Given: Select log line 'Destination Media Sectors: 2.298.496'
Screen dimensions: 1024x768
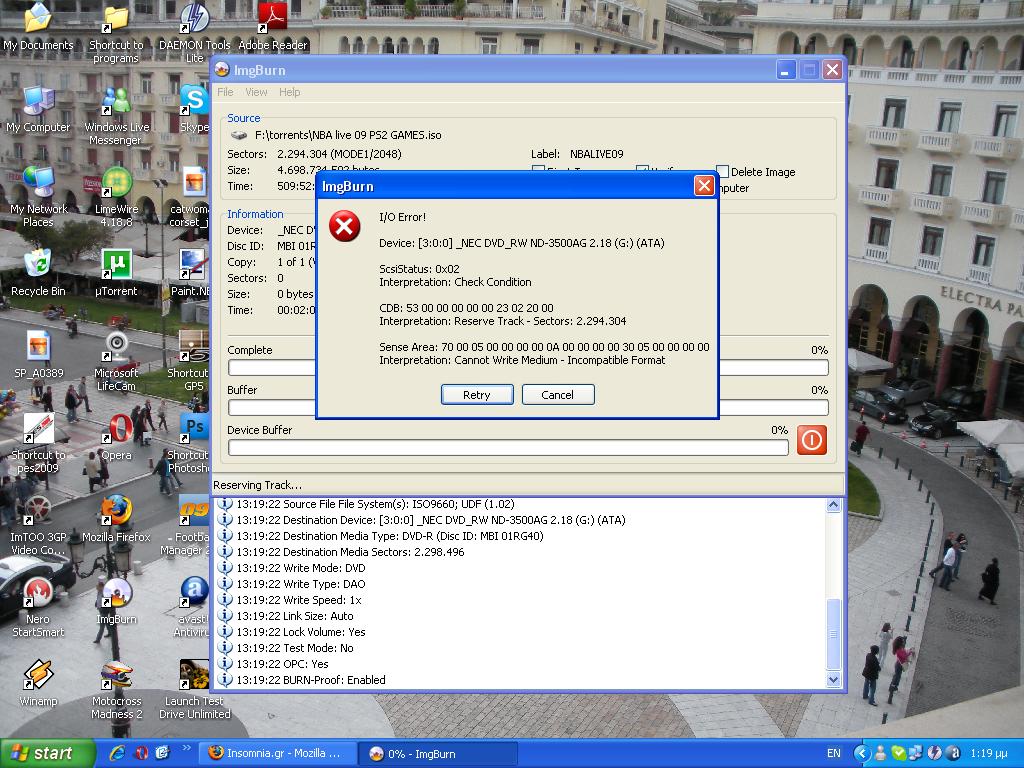Looking at the screenshot, I should (x=350, y=552).
